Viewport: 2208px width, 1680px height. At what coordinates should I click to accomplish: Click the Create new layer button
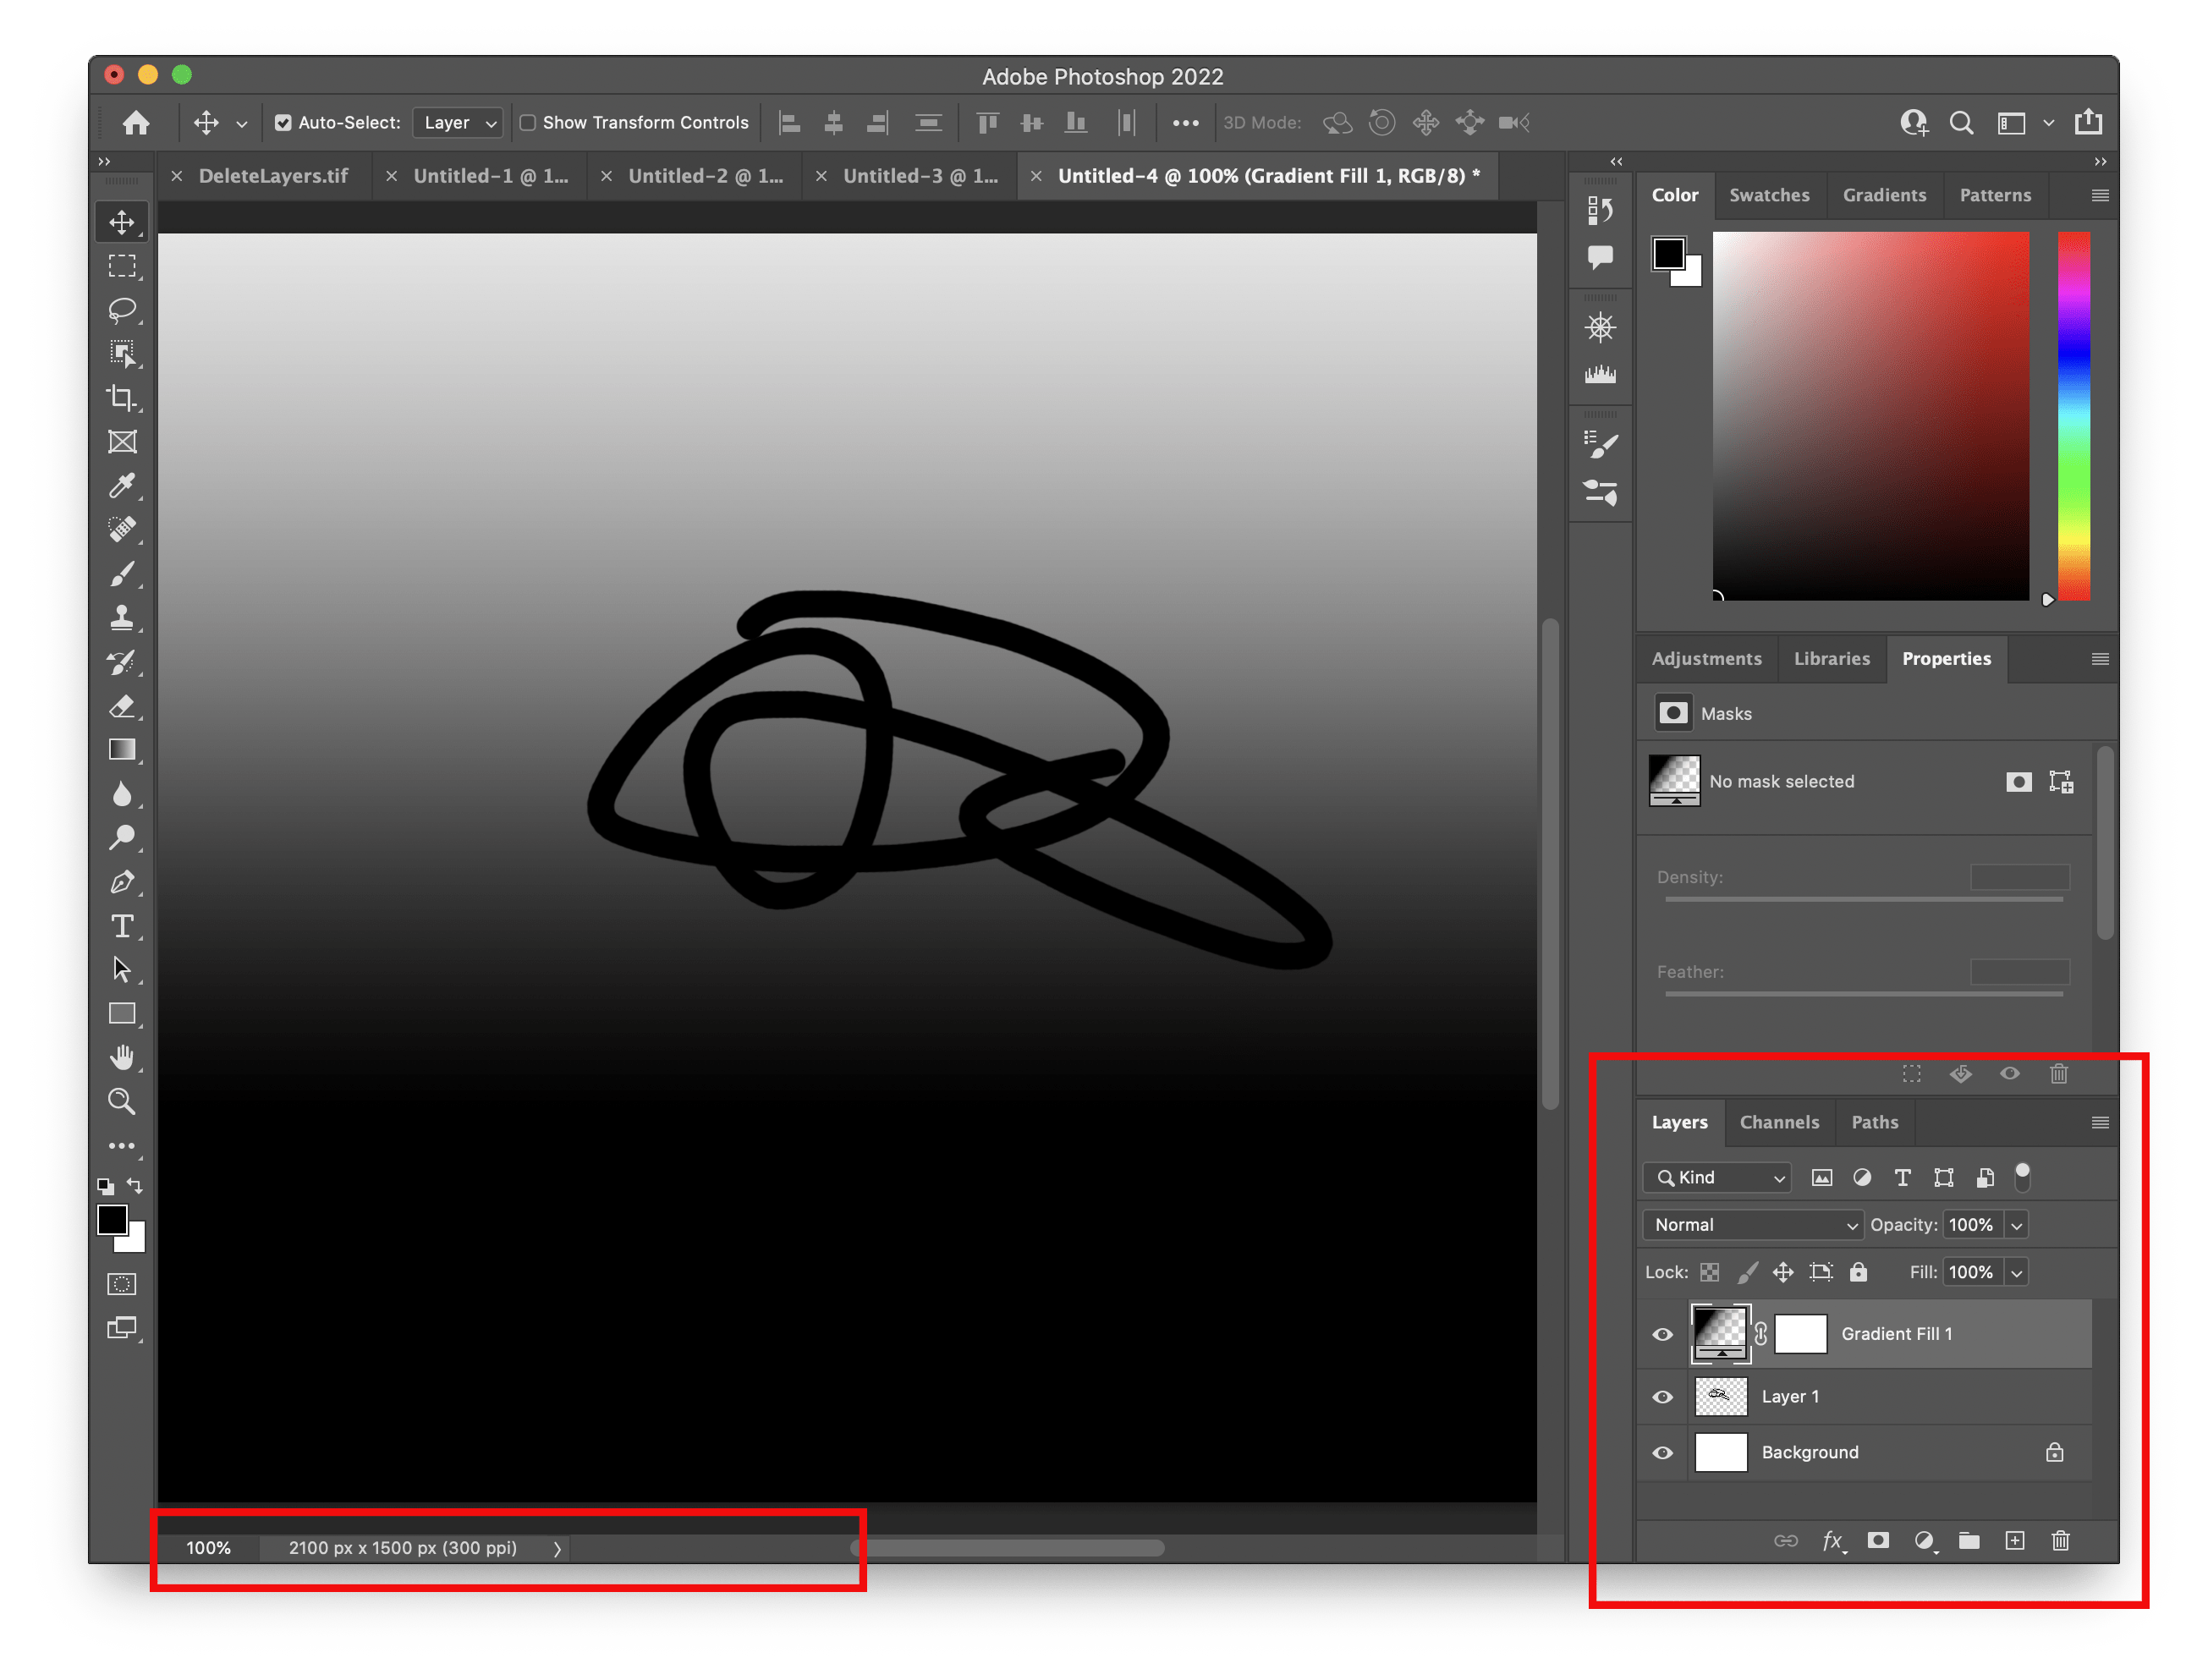click(x=2014, y=1541)
